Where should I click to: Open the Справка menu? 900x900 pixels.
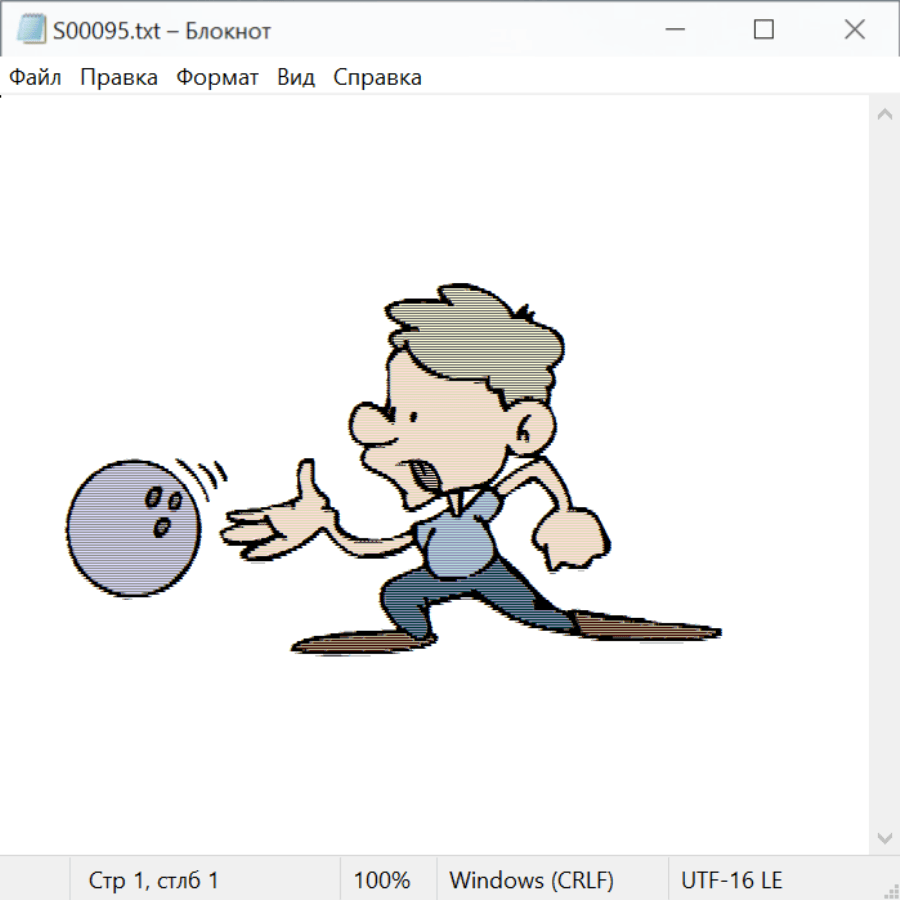point(377,77)
